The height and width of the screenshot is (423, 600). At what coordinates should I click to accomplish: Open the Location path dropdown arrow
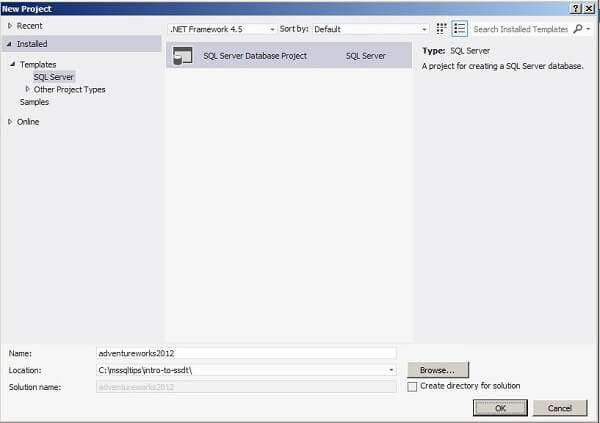(x=391, y=370)
